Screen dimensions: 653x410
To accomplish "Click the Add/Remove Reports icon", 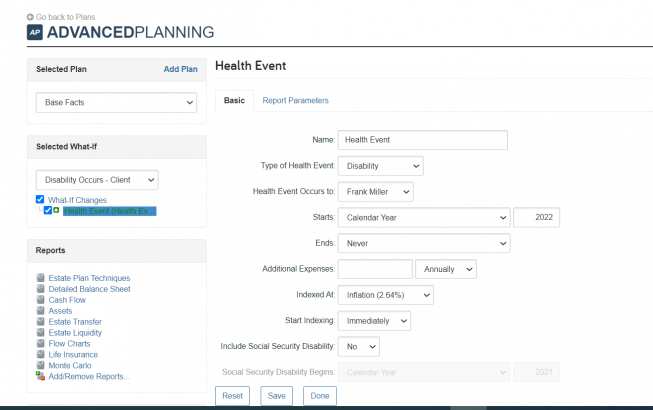I will 40,376.
